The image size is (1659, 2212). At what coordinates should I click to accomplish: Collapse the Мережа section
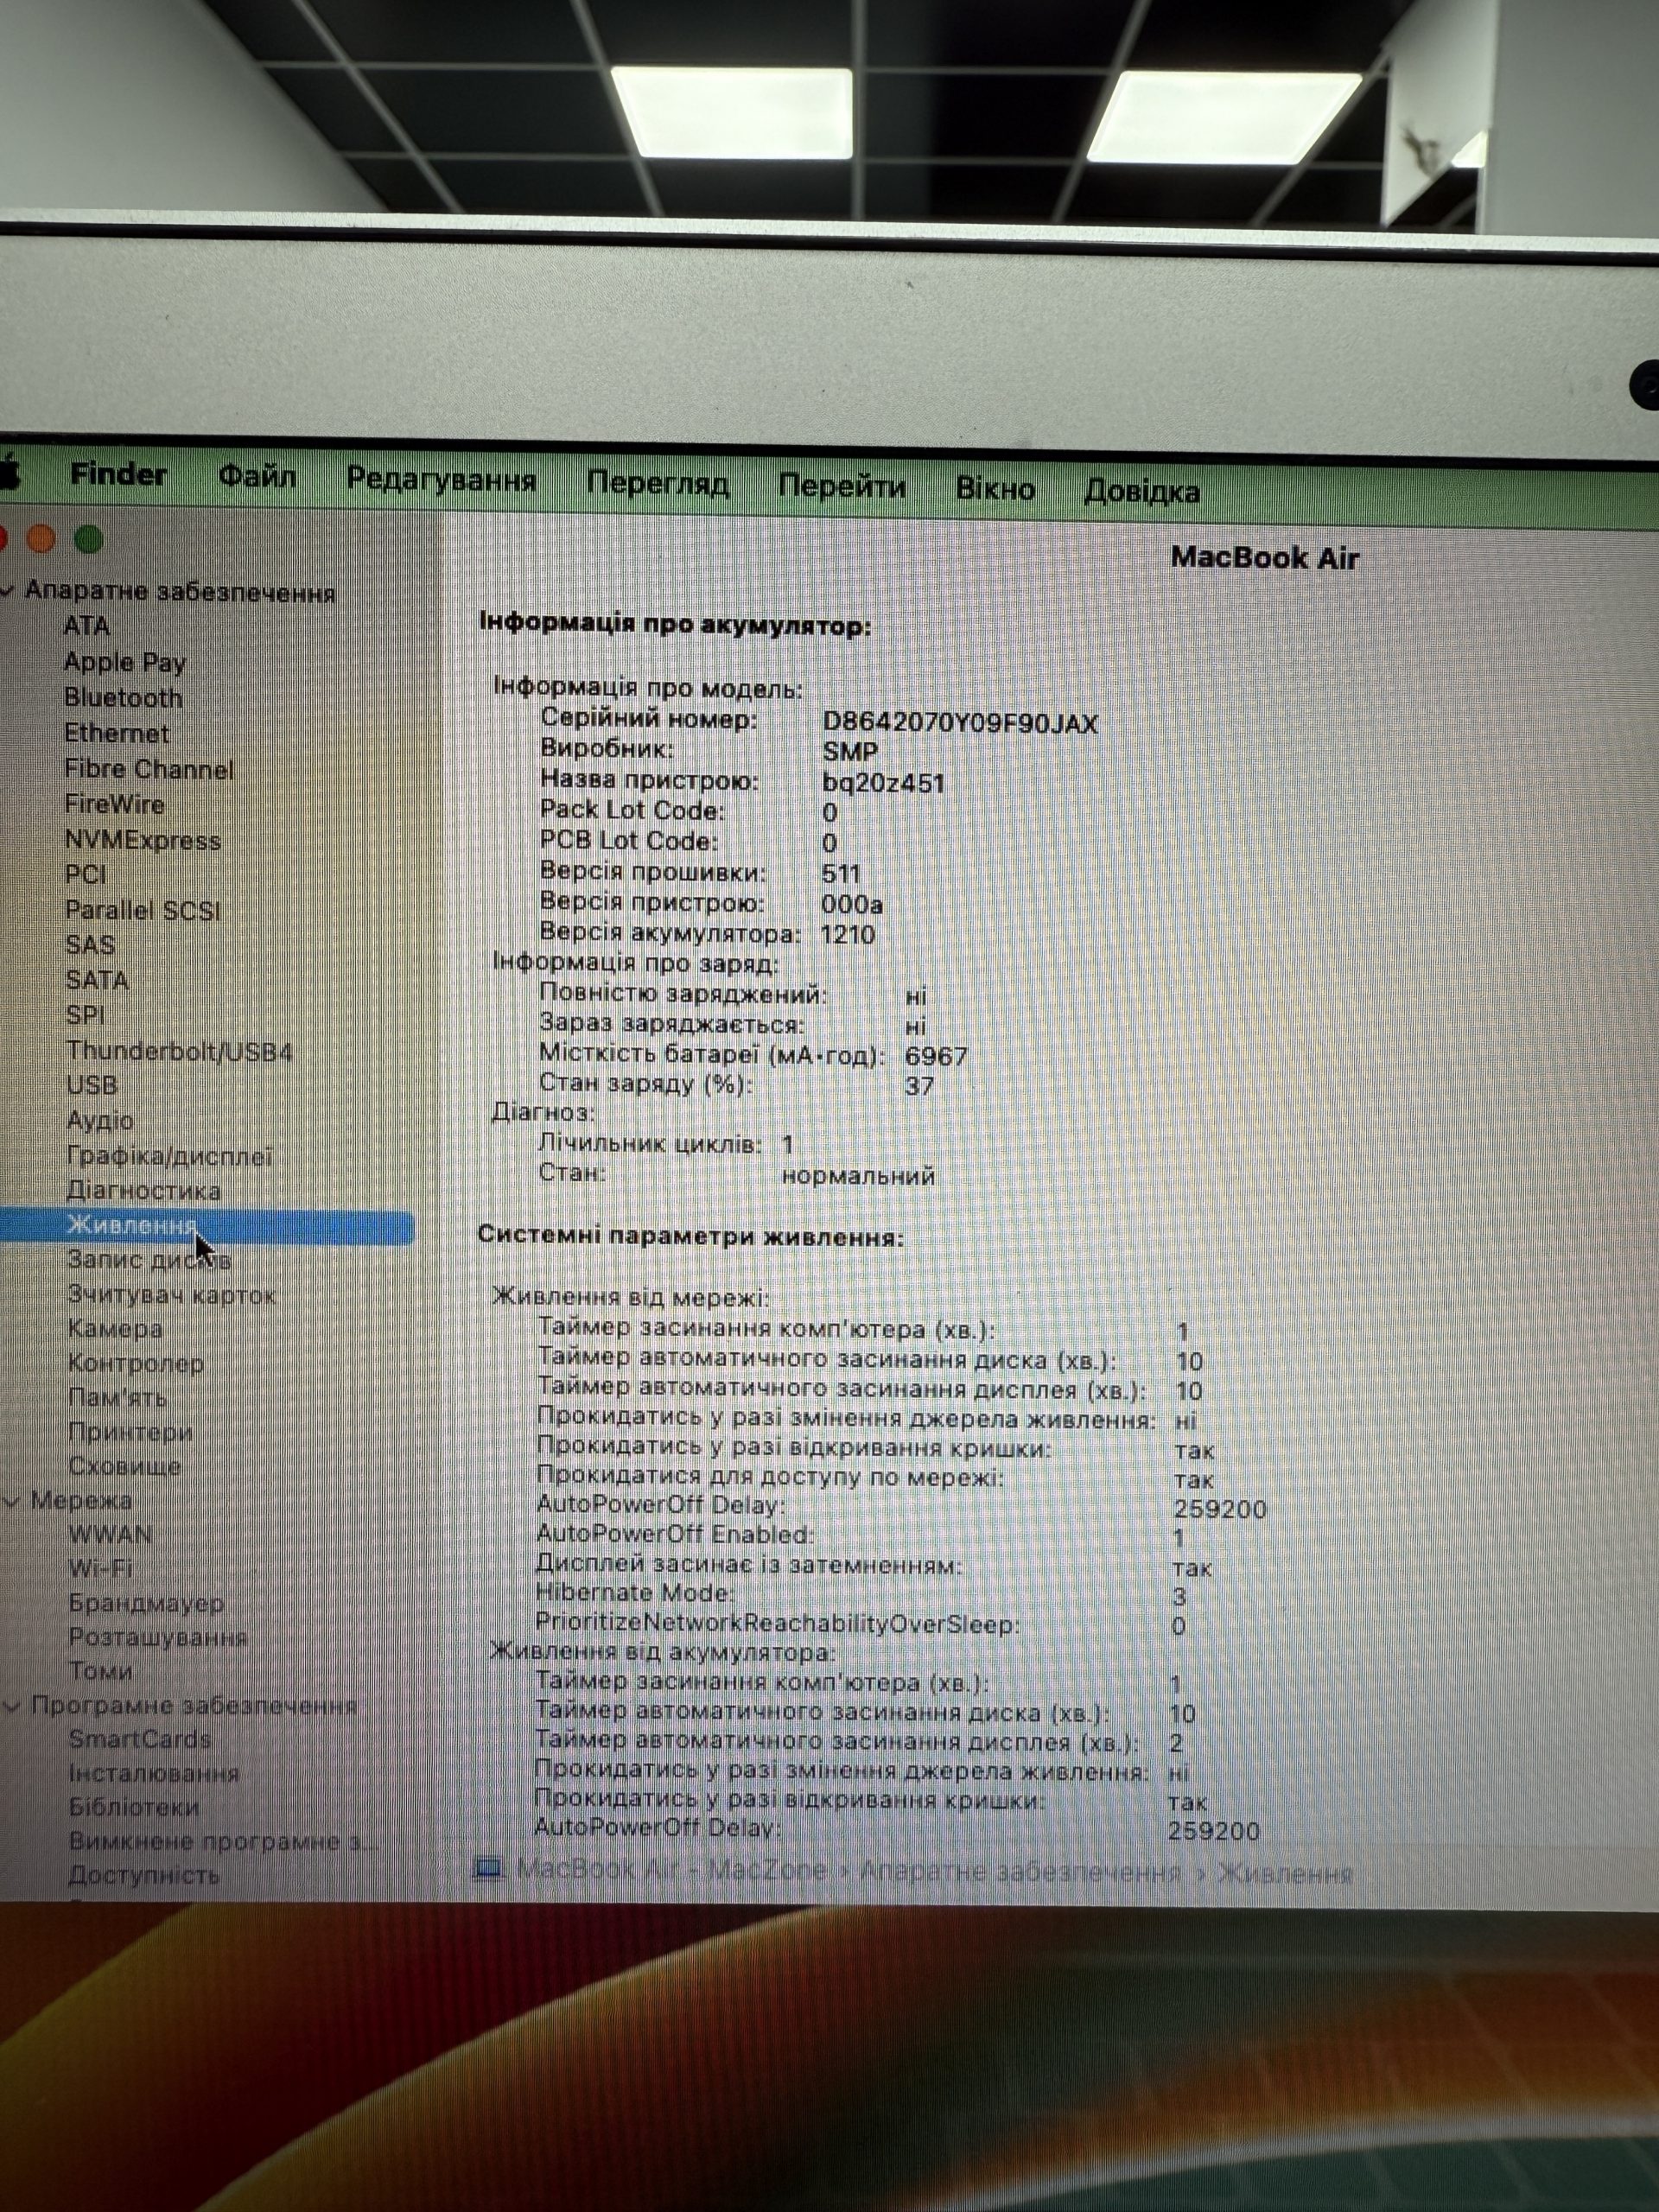pos(12,1501)
